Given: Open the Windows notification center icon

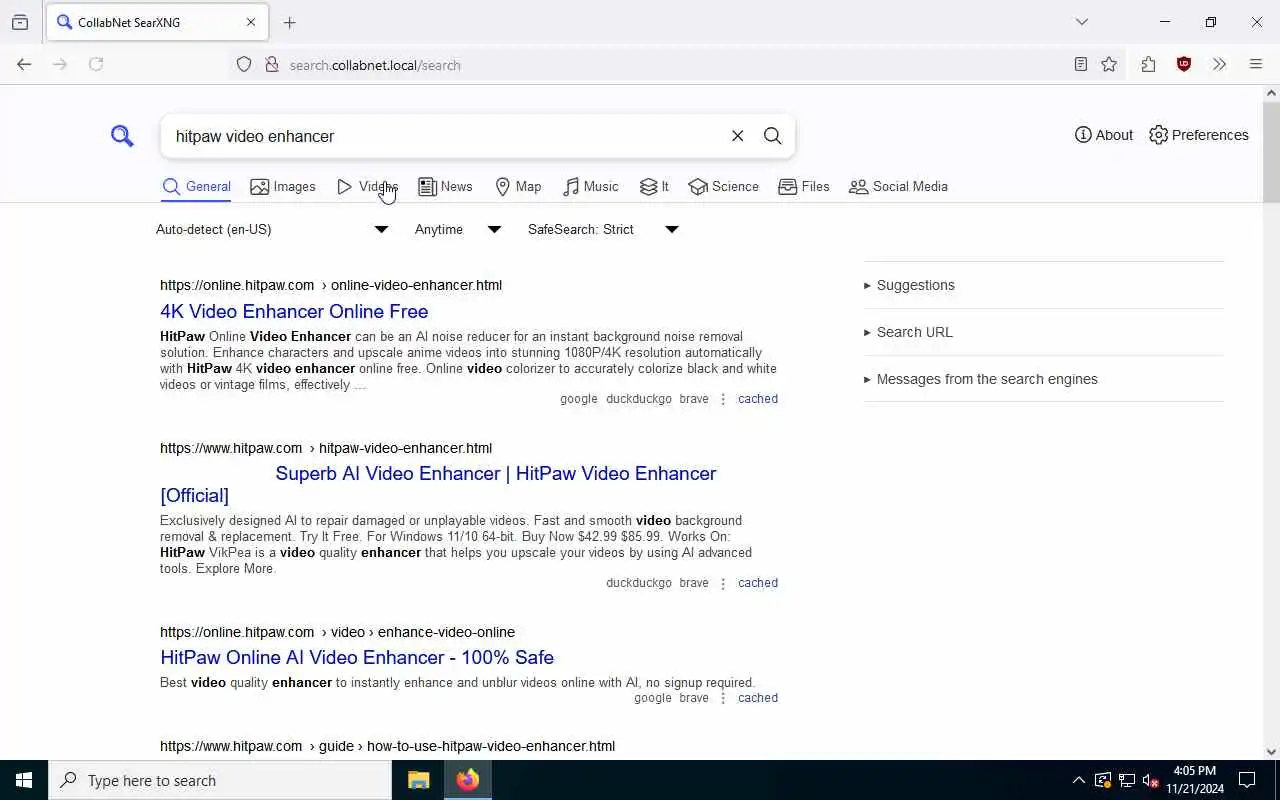Looking at the screenshot, I should point(1247,780).
